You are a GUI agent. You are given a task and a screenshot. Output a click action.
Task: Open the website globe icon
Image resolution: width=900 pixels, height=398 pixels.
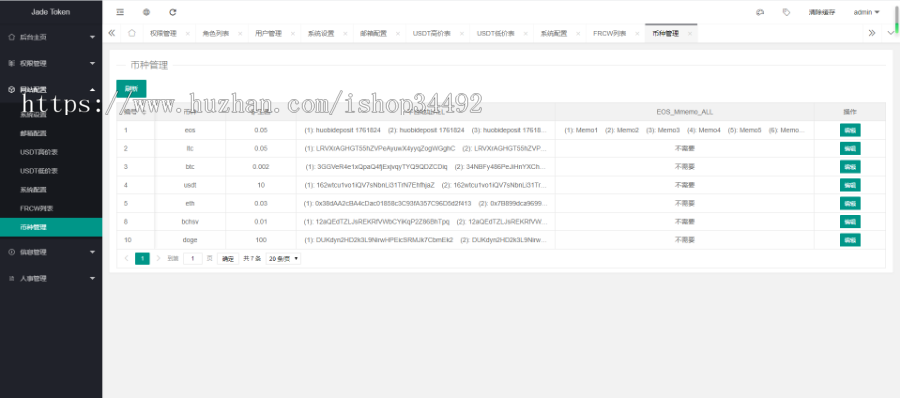(x=146, y=12)
